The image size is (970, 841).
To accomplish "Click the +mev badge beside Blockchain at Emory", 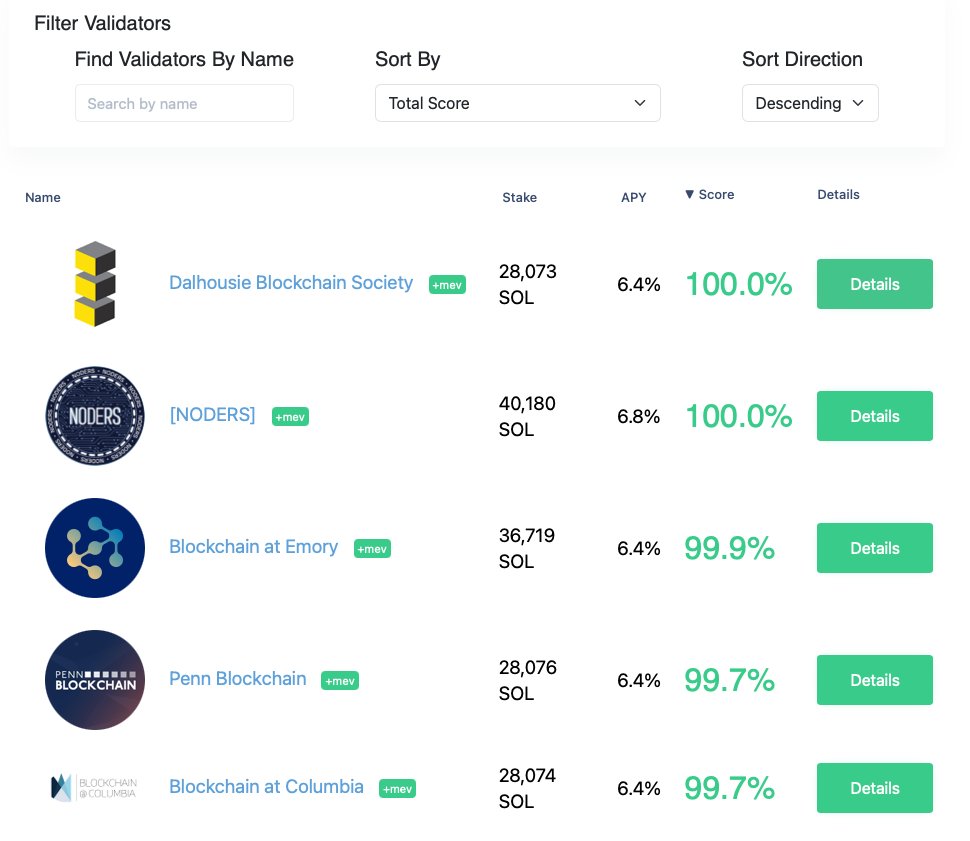I will click(372, 548).
